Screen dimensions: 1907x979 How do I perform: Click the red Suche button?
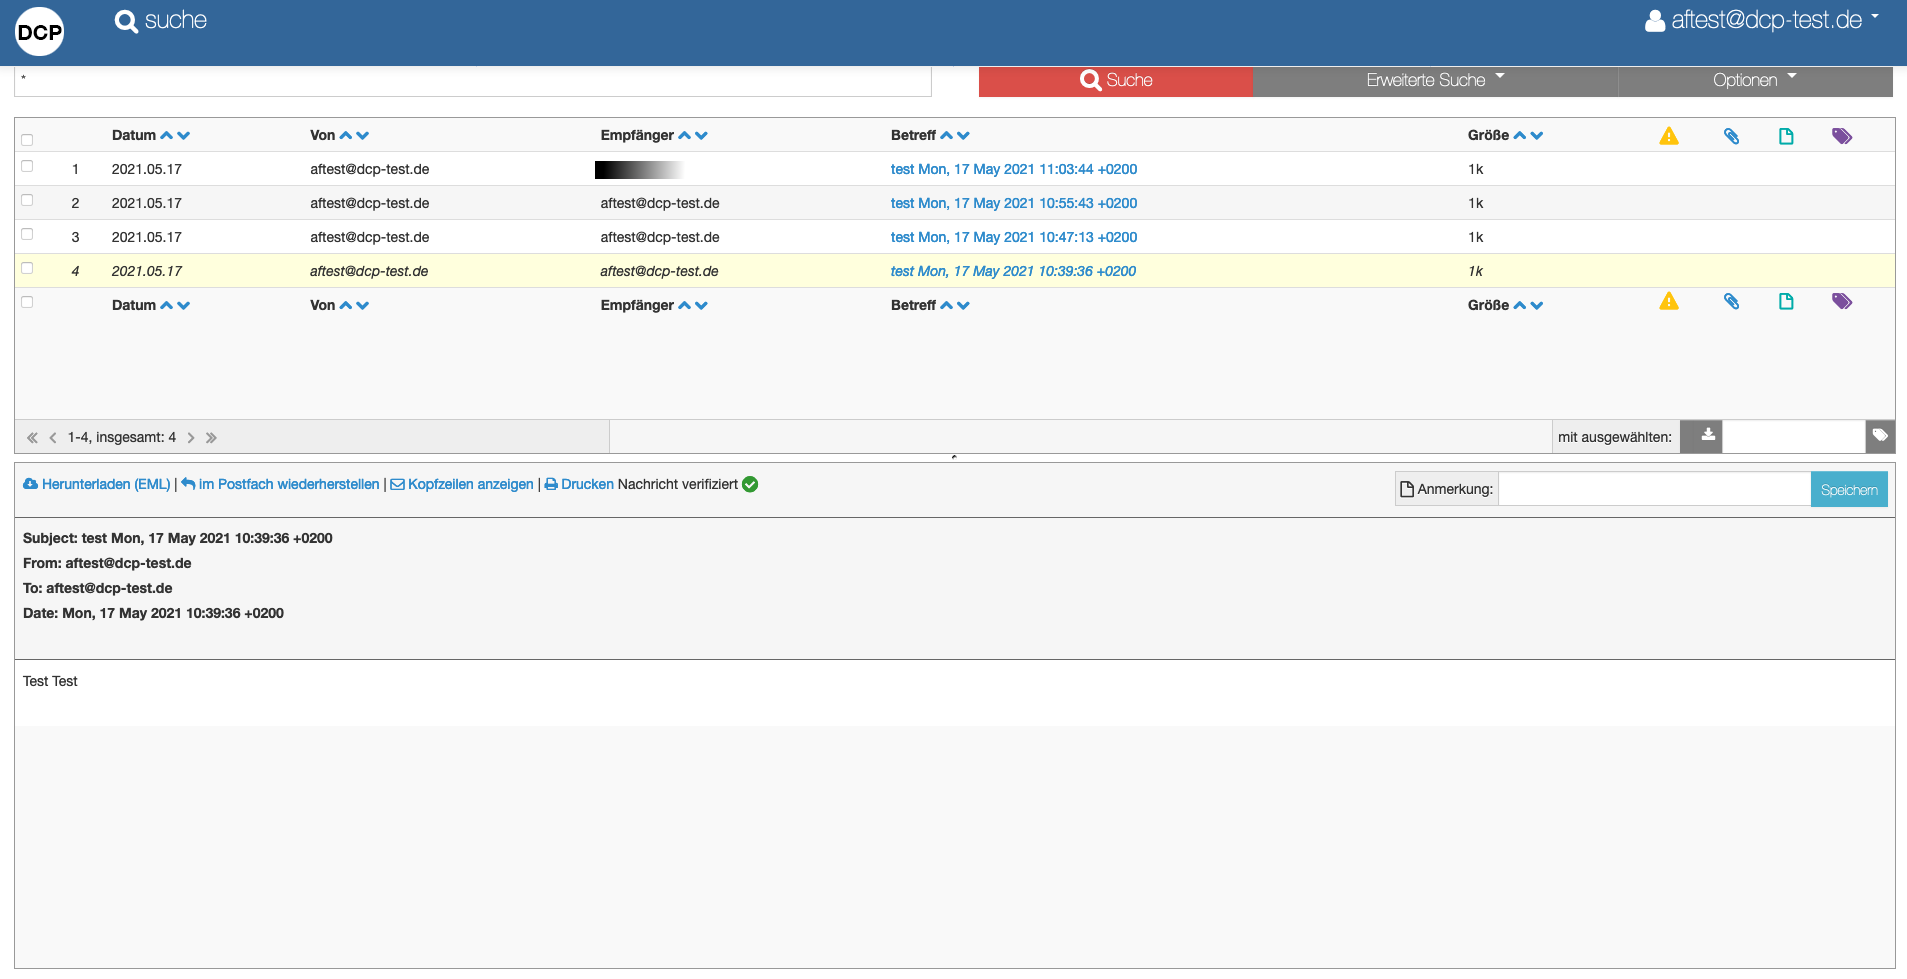pos(1116,81)
